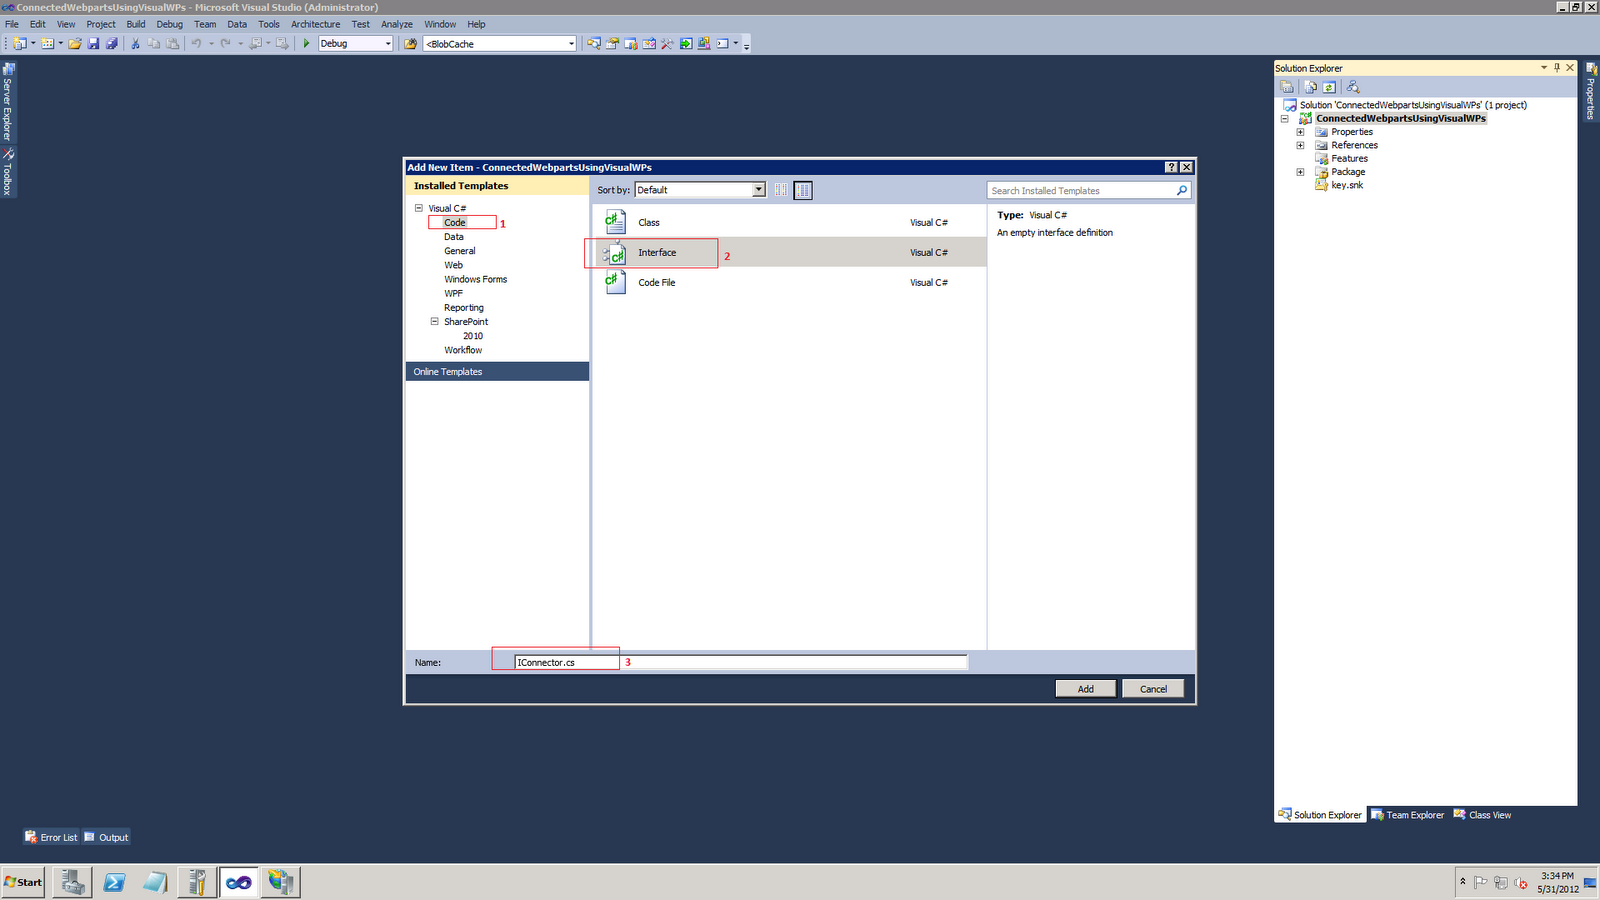Open the Project menu
Viewport: 1600px width, 900px height.
point(101,24)
